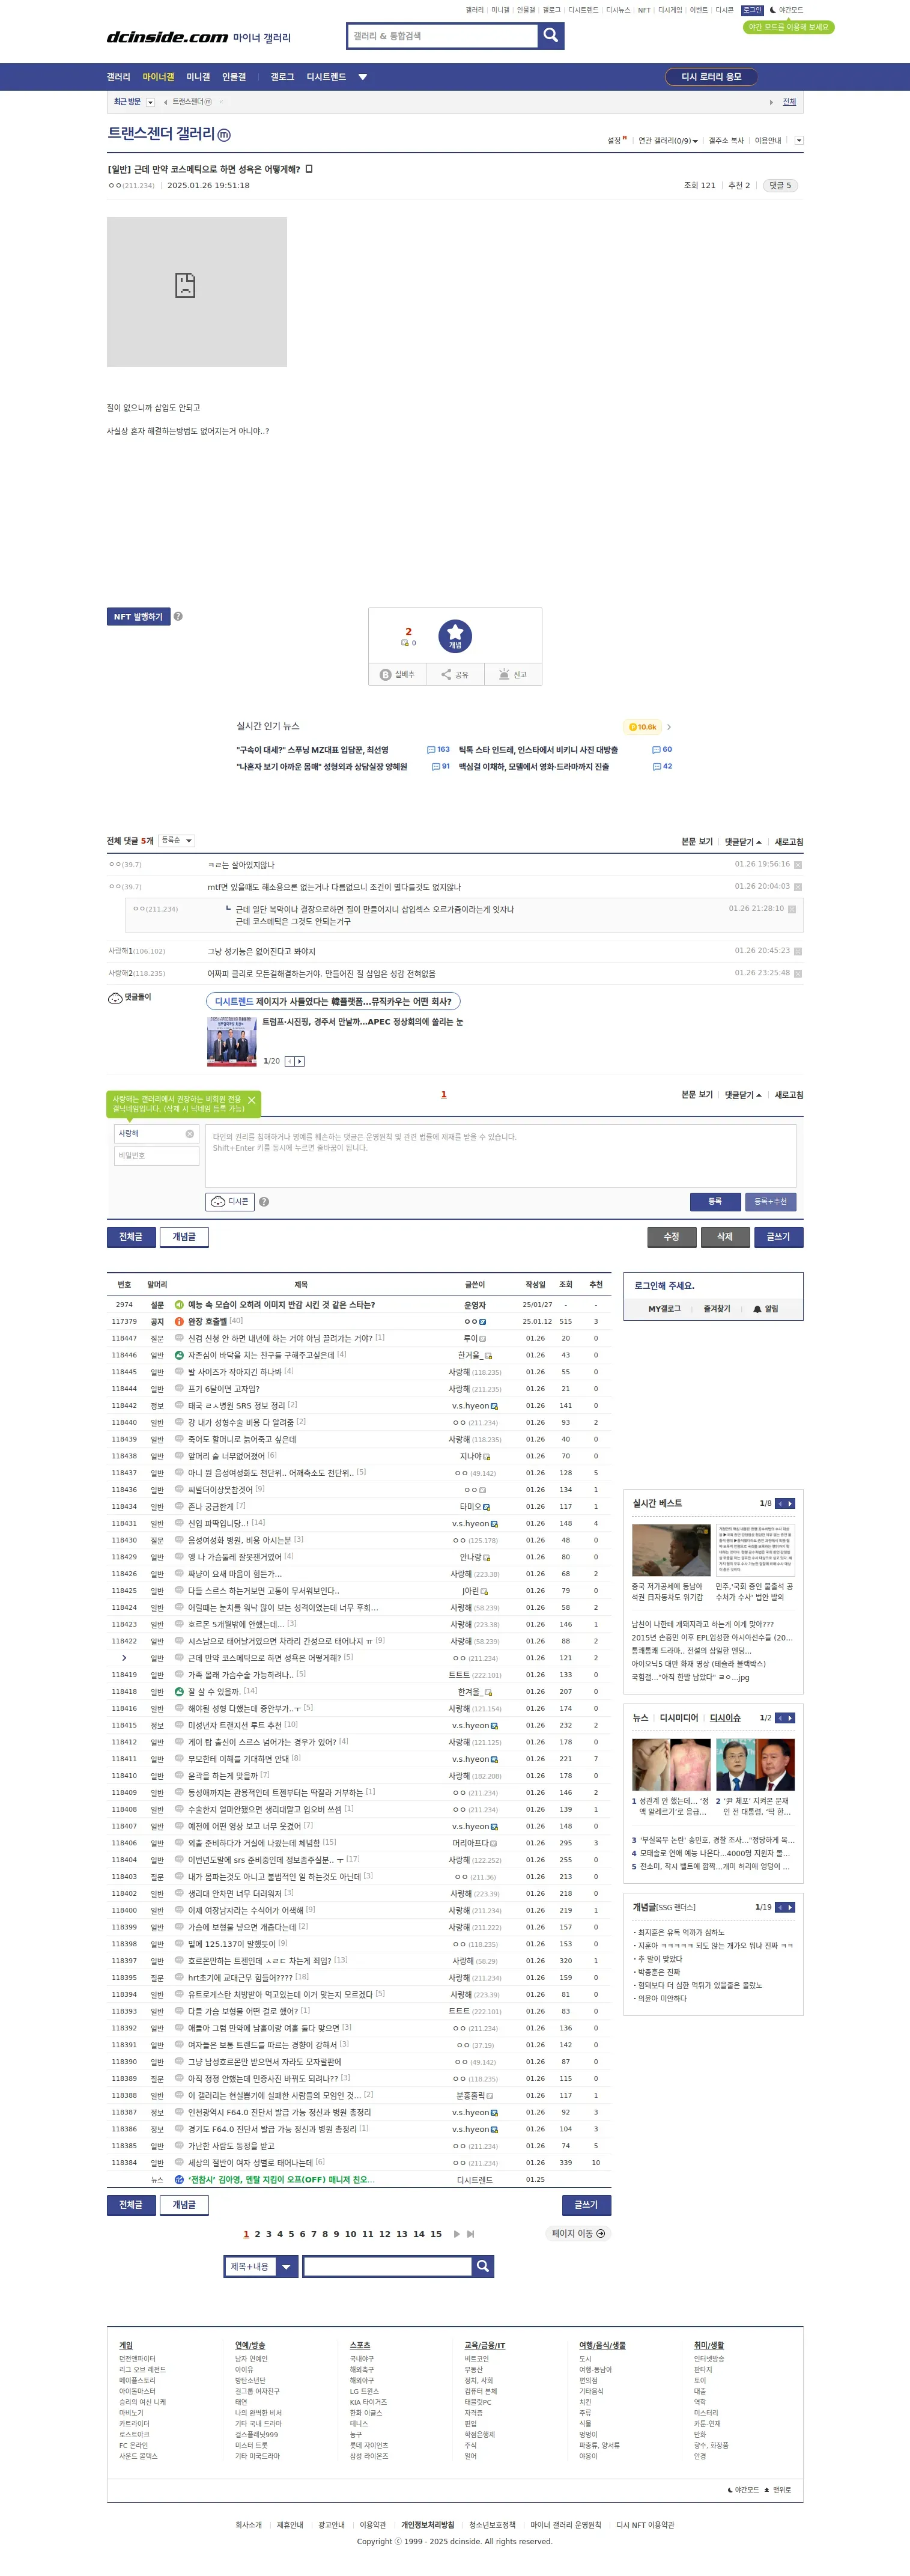Open 페이지 이동 page jump button
The width and height of the screenshot is (910, 2576).
[578, 2233]
